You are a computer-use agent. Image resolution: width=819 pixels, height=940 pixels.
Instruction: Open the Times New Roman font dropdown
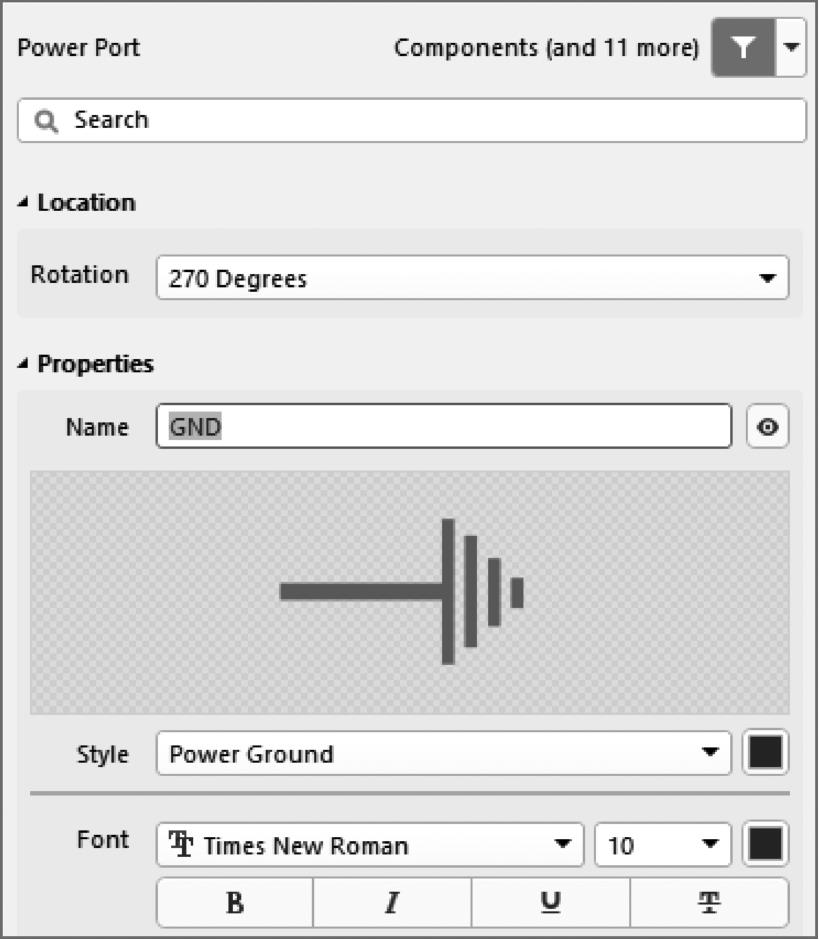pyautogui.click(x=369, y=846)
